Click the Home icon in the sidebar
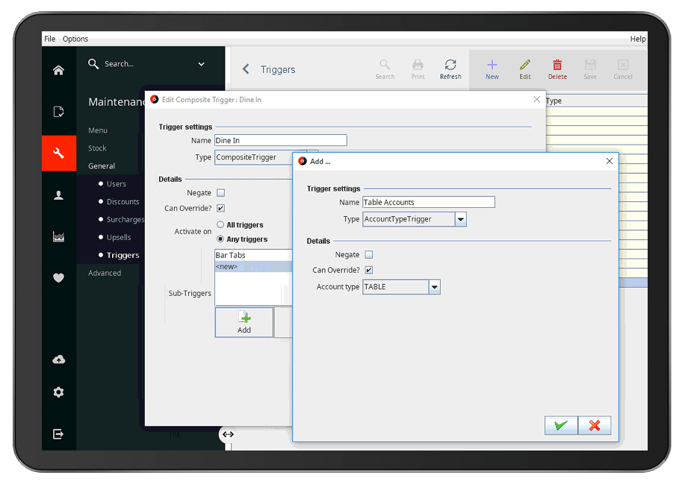 coord(59,70)
